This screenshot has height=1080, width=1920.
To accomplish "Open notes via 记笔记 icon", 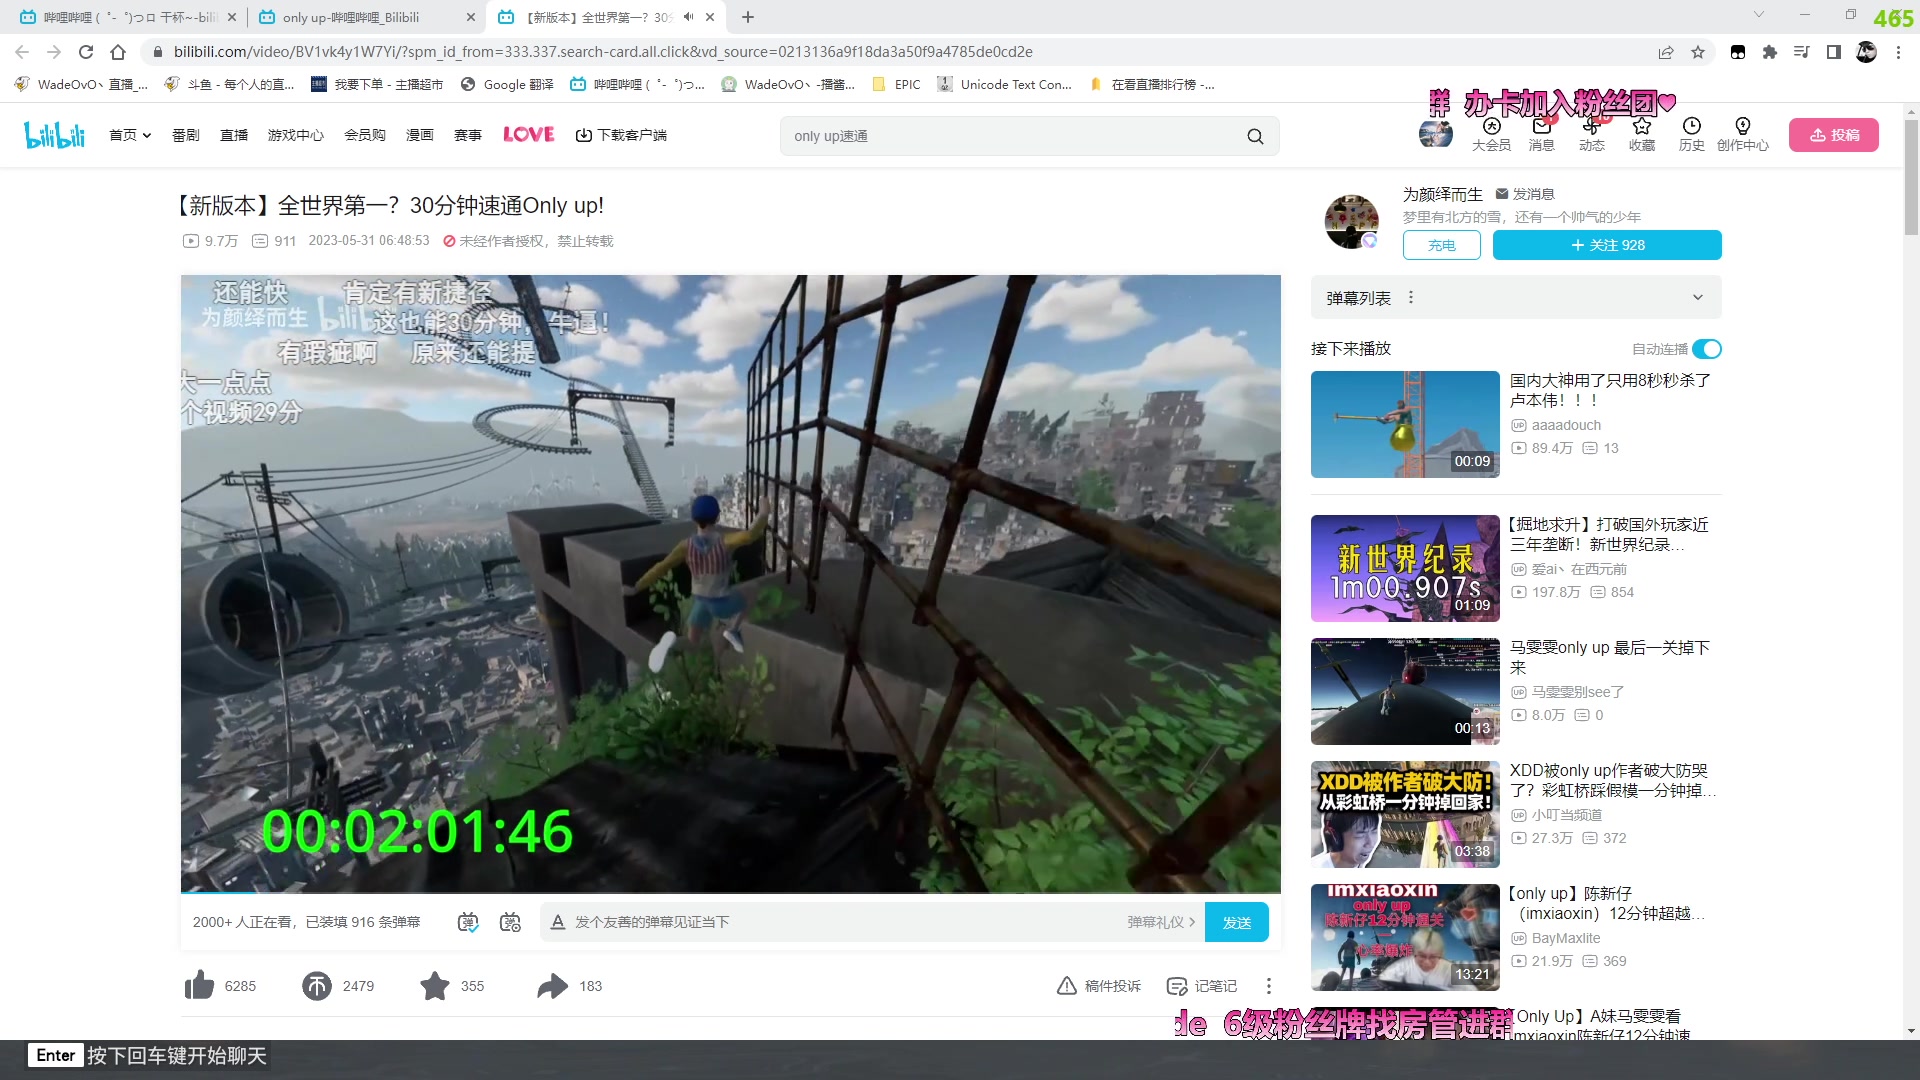I will 1177,986.
